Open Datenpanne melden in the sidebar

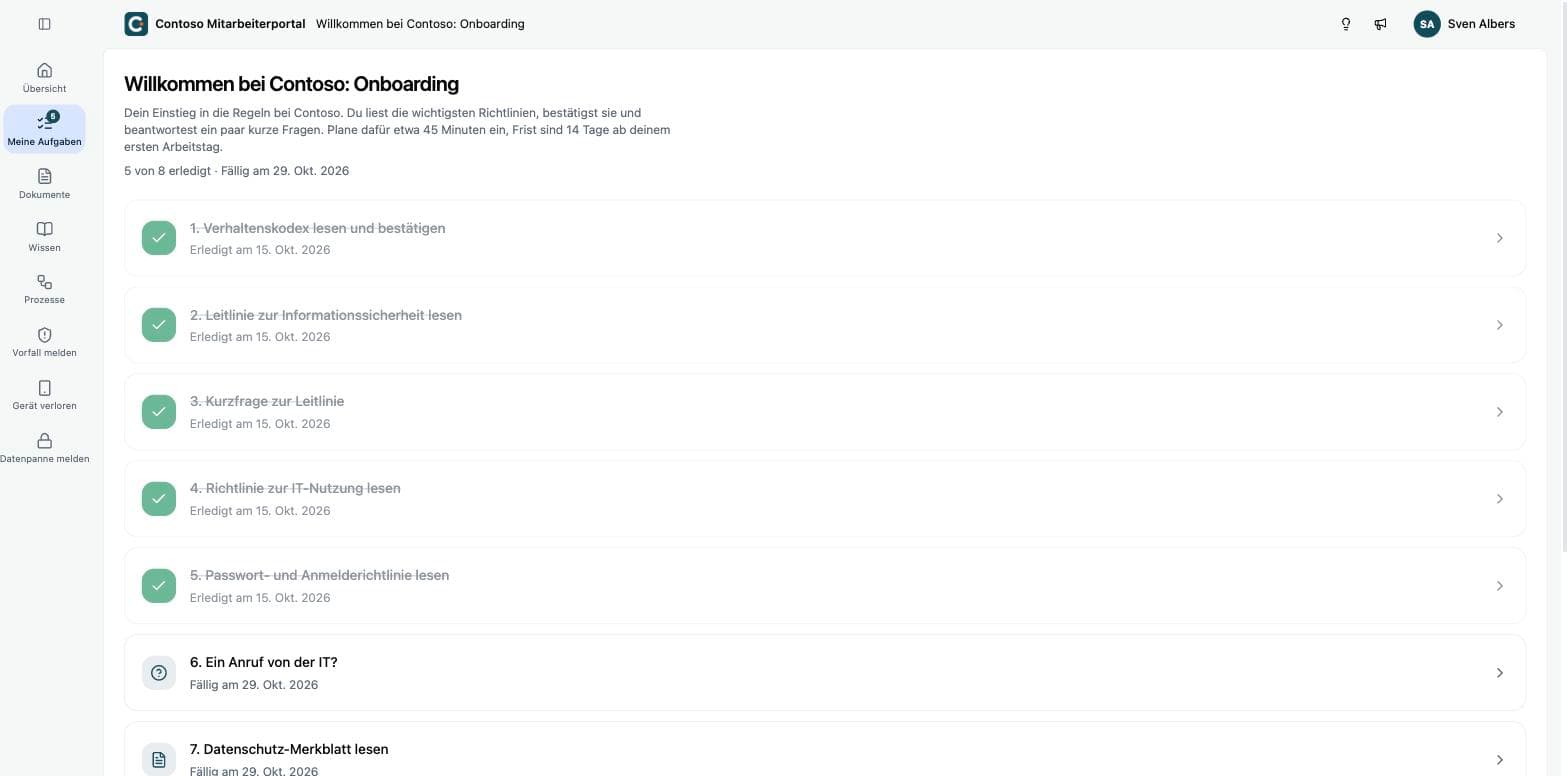pyautogui.click(x=44, y=448)
